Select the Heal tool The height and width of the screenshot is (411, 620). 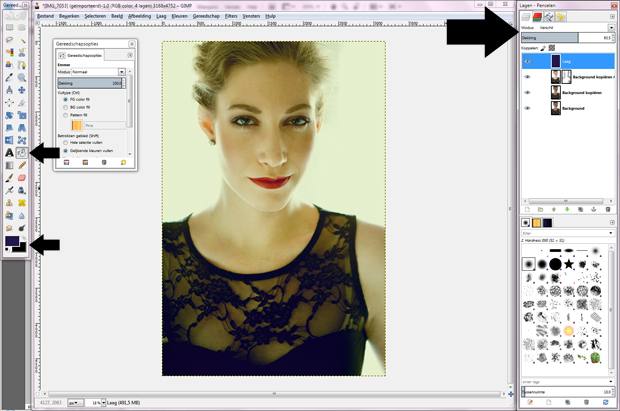pos(22,203)
